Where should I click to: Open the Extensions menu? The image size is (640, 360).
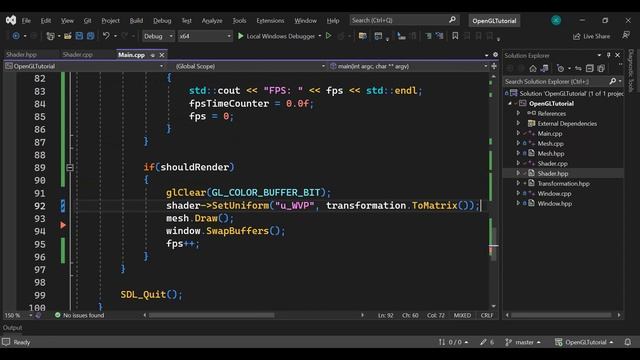pyautogui.click(x=270, y=20)
